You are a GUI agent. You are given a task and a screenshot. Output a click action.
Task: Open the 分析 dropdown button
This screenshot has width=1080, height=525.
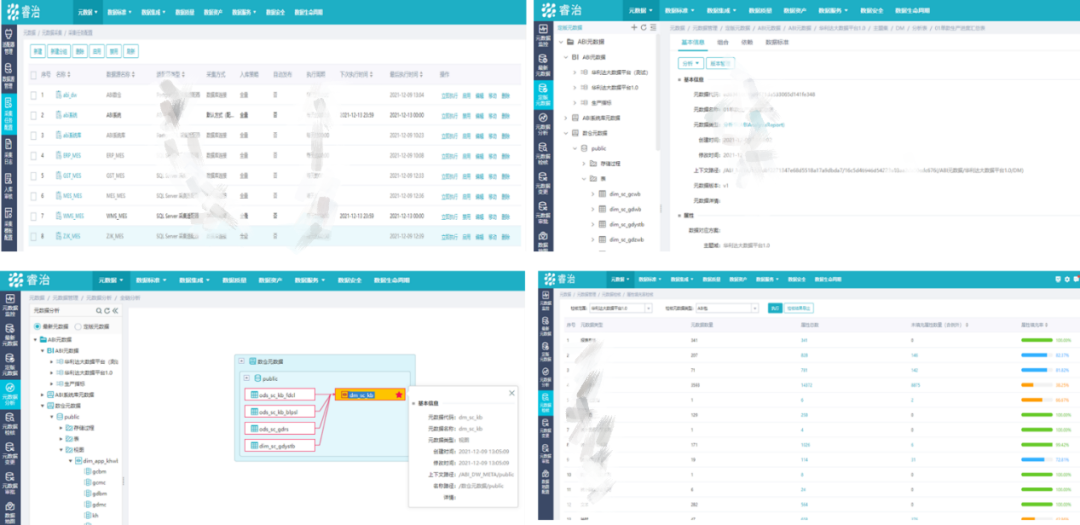pyautogui.click(x=692, y=62)
